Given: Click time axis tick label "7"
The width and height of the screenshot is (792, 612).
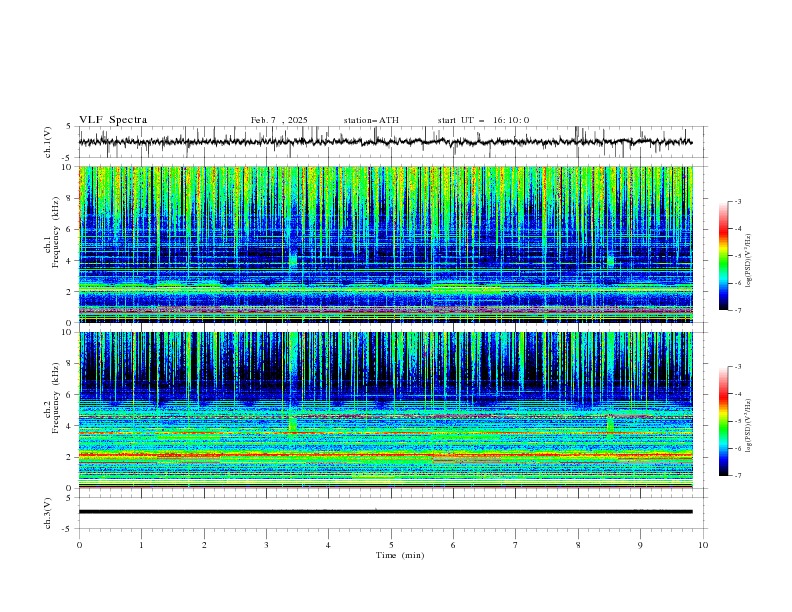Looking at the screenshot, I should tap(516, 545).
